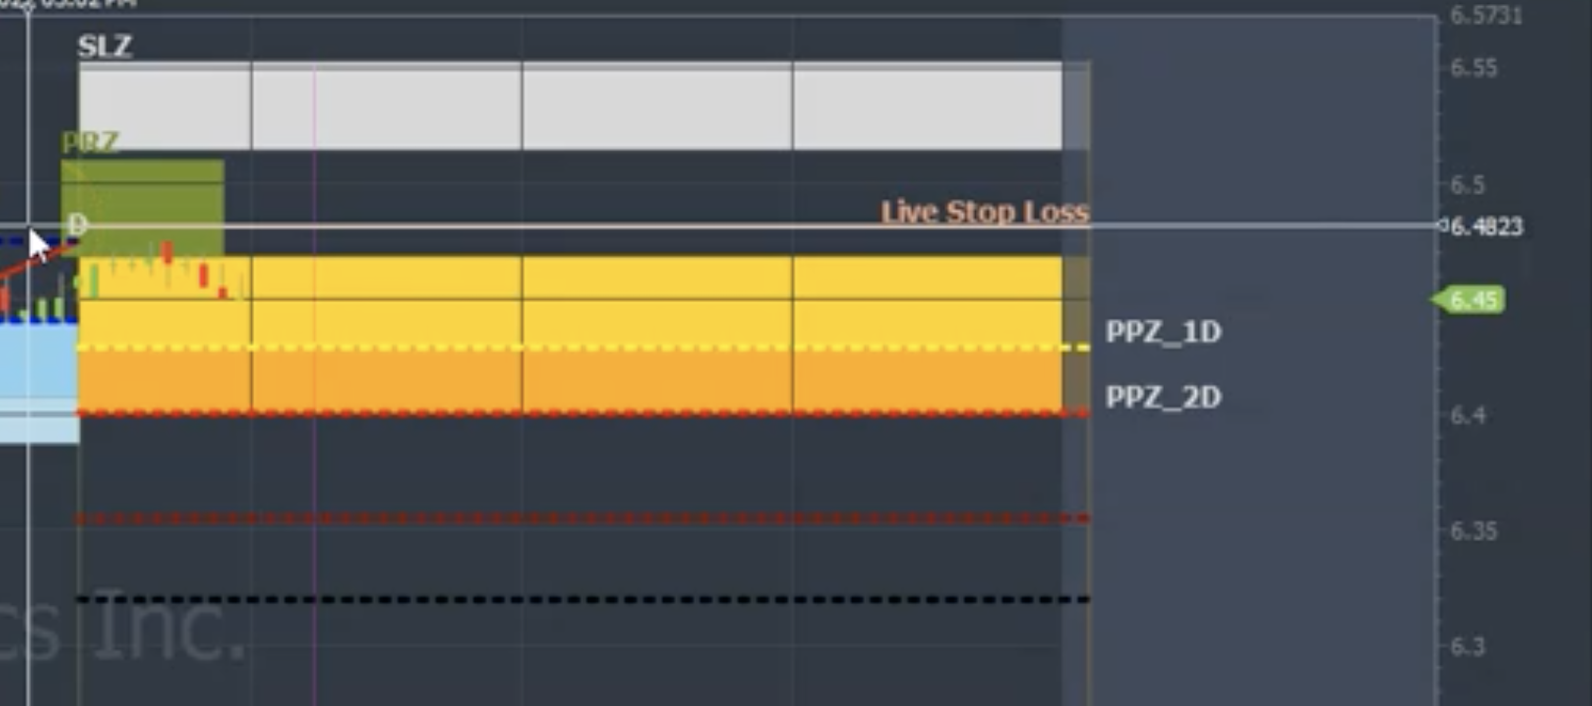Click the orange PPZ_2D zone band

pos(570,380)
